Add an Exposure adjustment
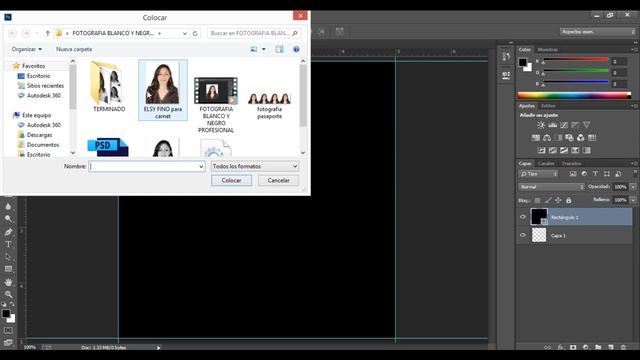Screen dimensions: 640x360 point(576,125)
